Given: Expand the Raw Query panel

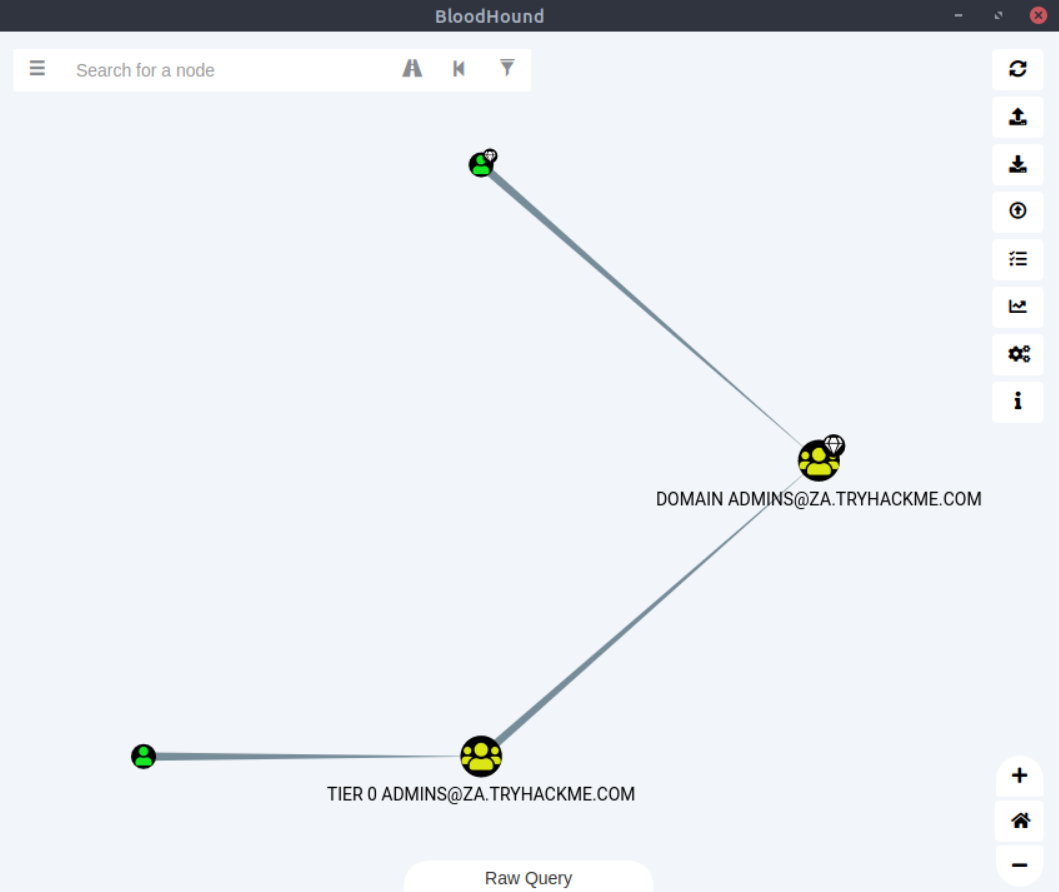Looking at the screenshot, I should [x=528, y=877].
